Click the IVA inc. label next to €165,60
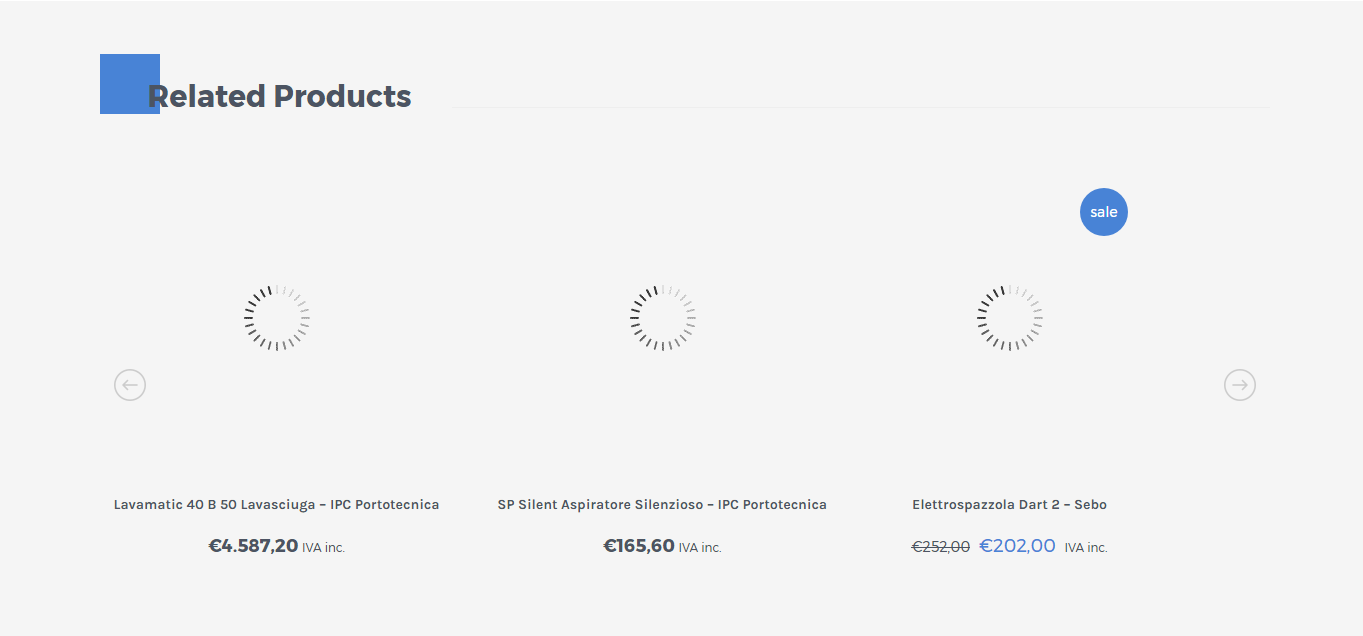The image size is (1363, 636). pos(700,548)
